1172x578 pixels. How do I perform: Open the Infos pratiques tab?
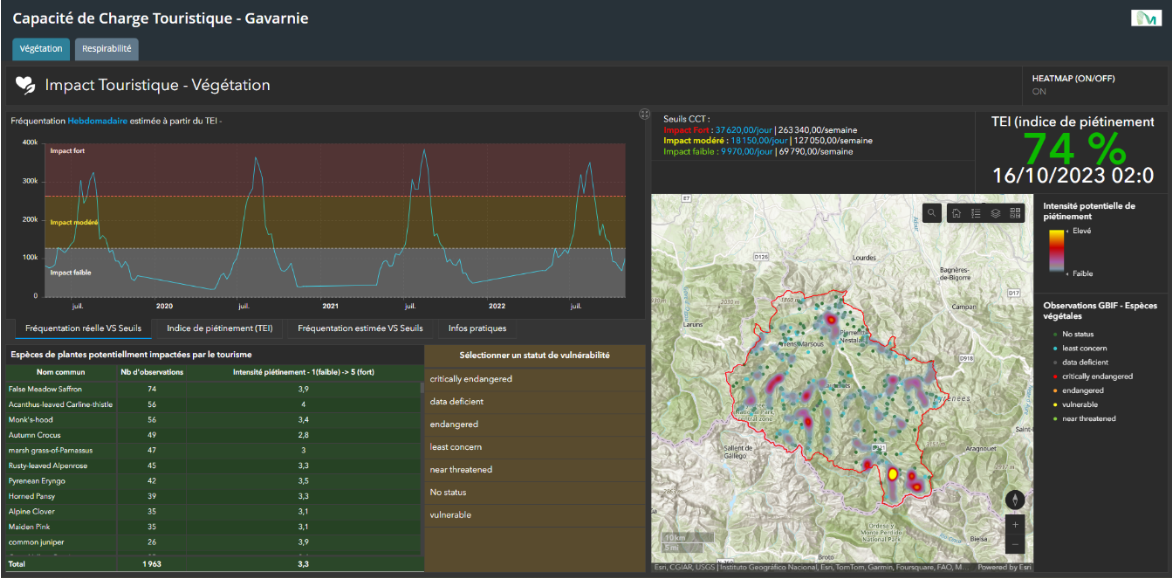[x=477, y=328]
